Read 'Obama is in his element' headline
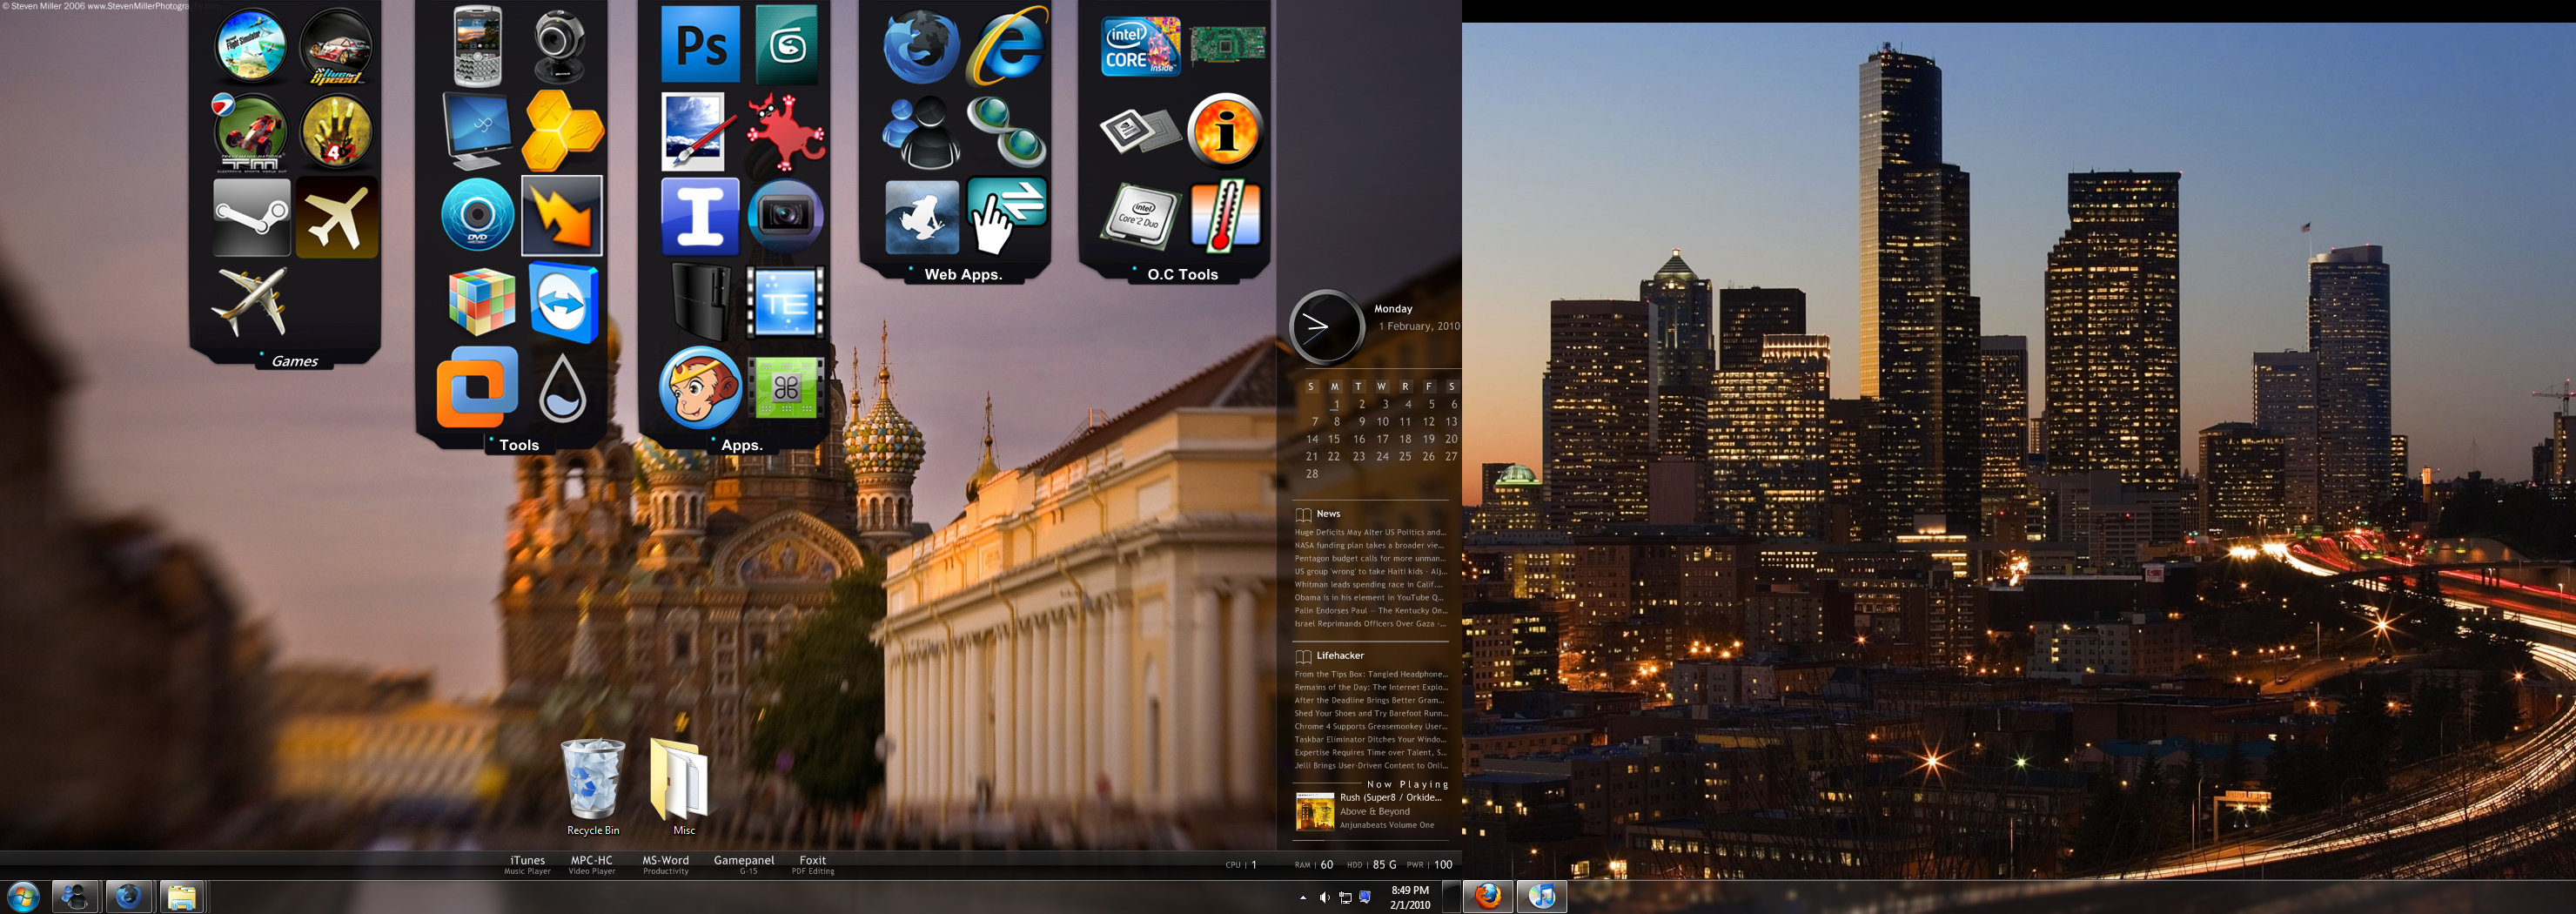 1369,597
